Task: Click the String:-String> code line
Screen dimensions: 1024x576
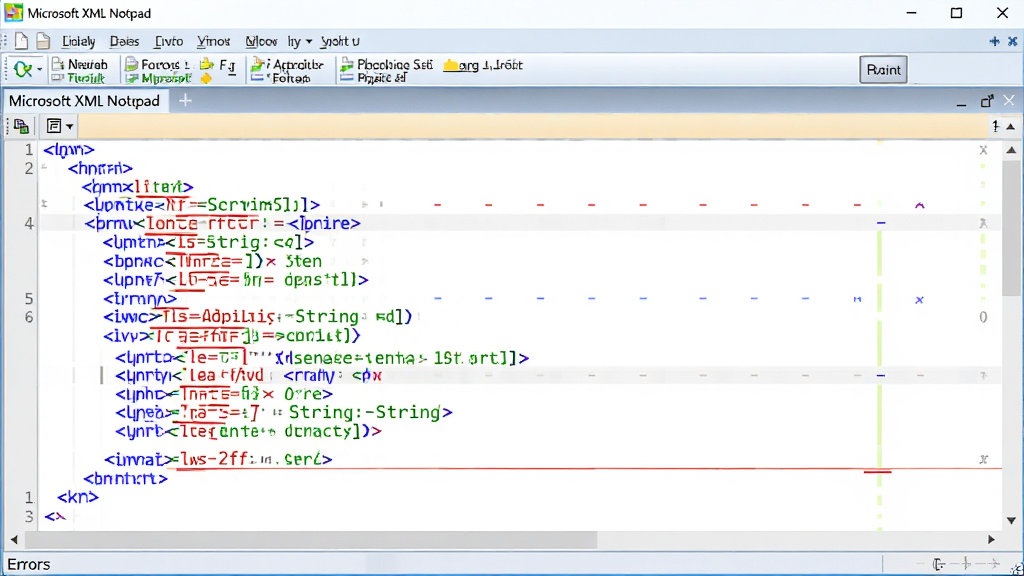Action: 283,413
